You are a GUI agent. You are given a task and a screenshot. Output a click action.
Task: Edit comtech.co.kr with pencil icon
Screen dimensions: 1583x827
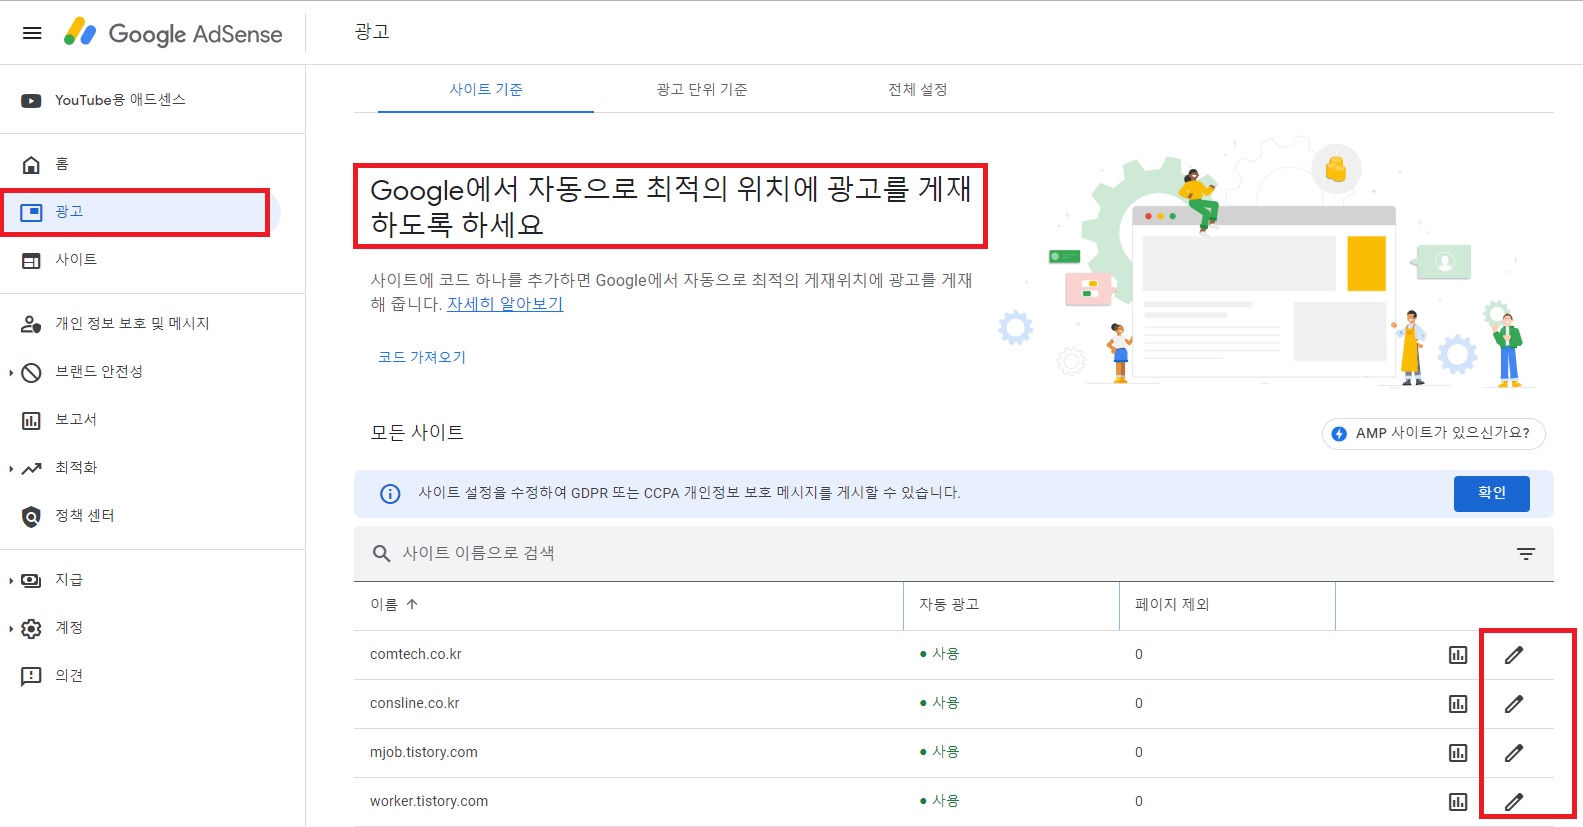[x=1514, y=655]
